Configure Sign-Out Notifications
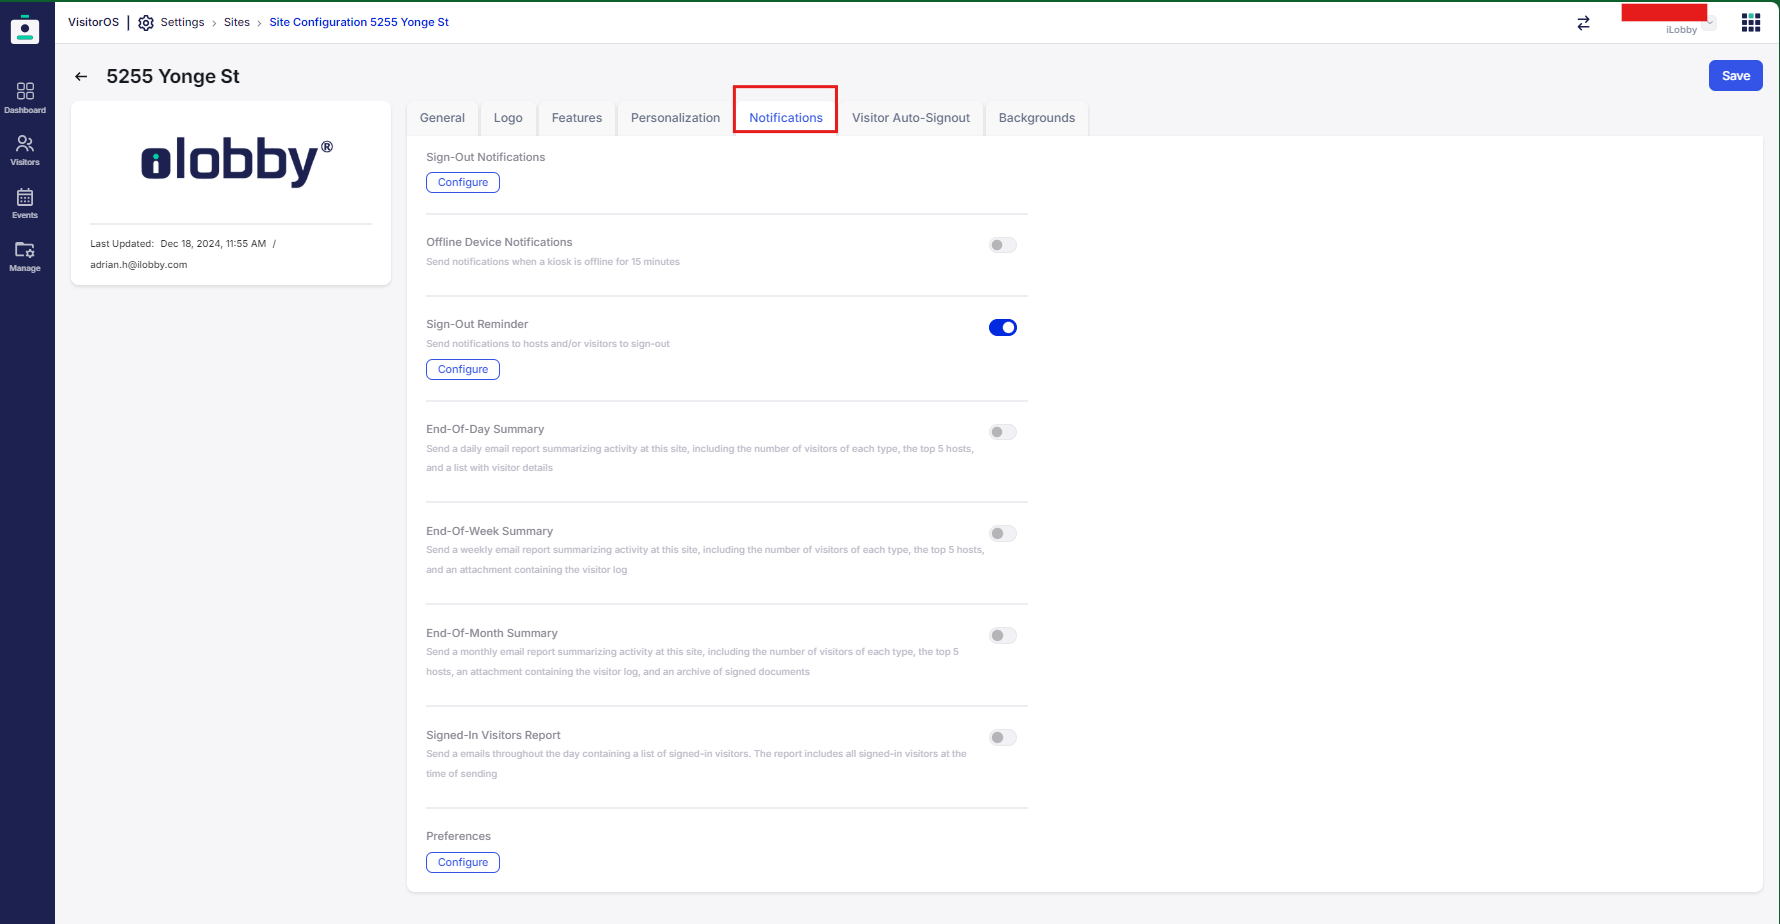The width and height of the screenshot is (1780, 924). 463,182
